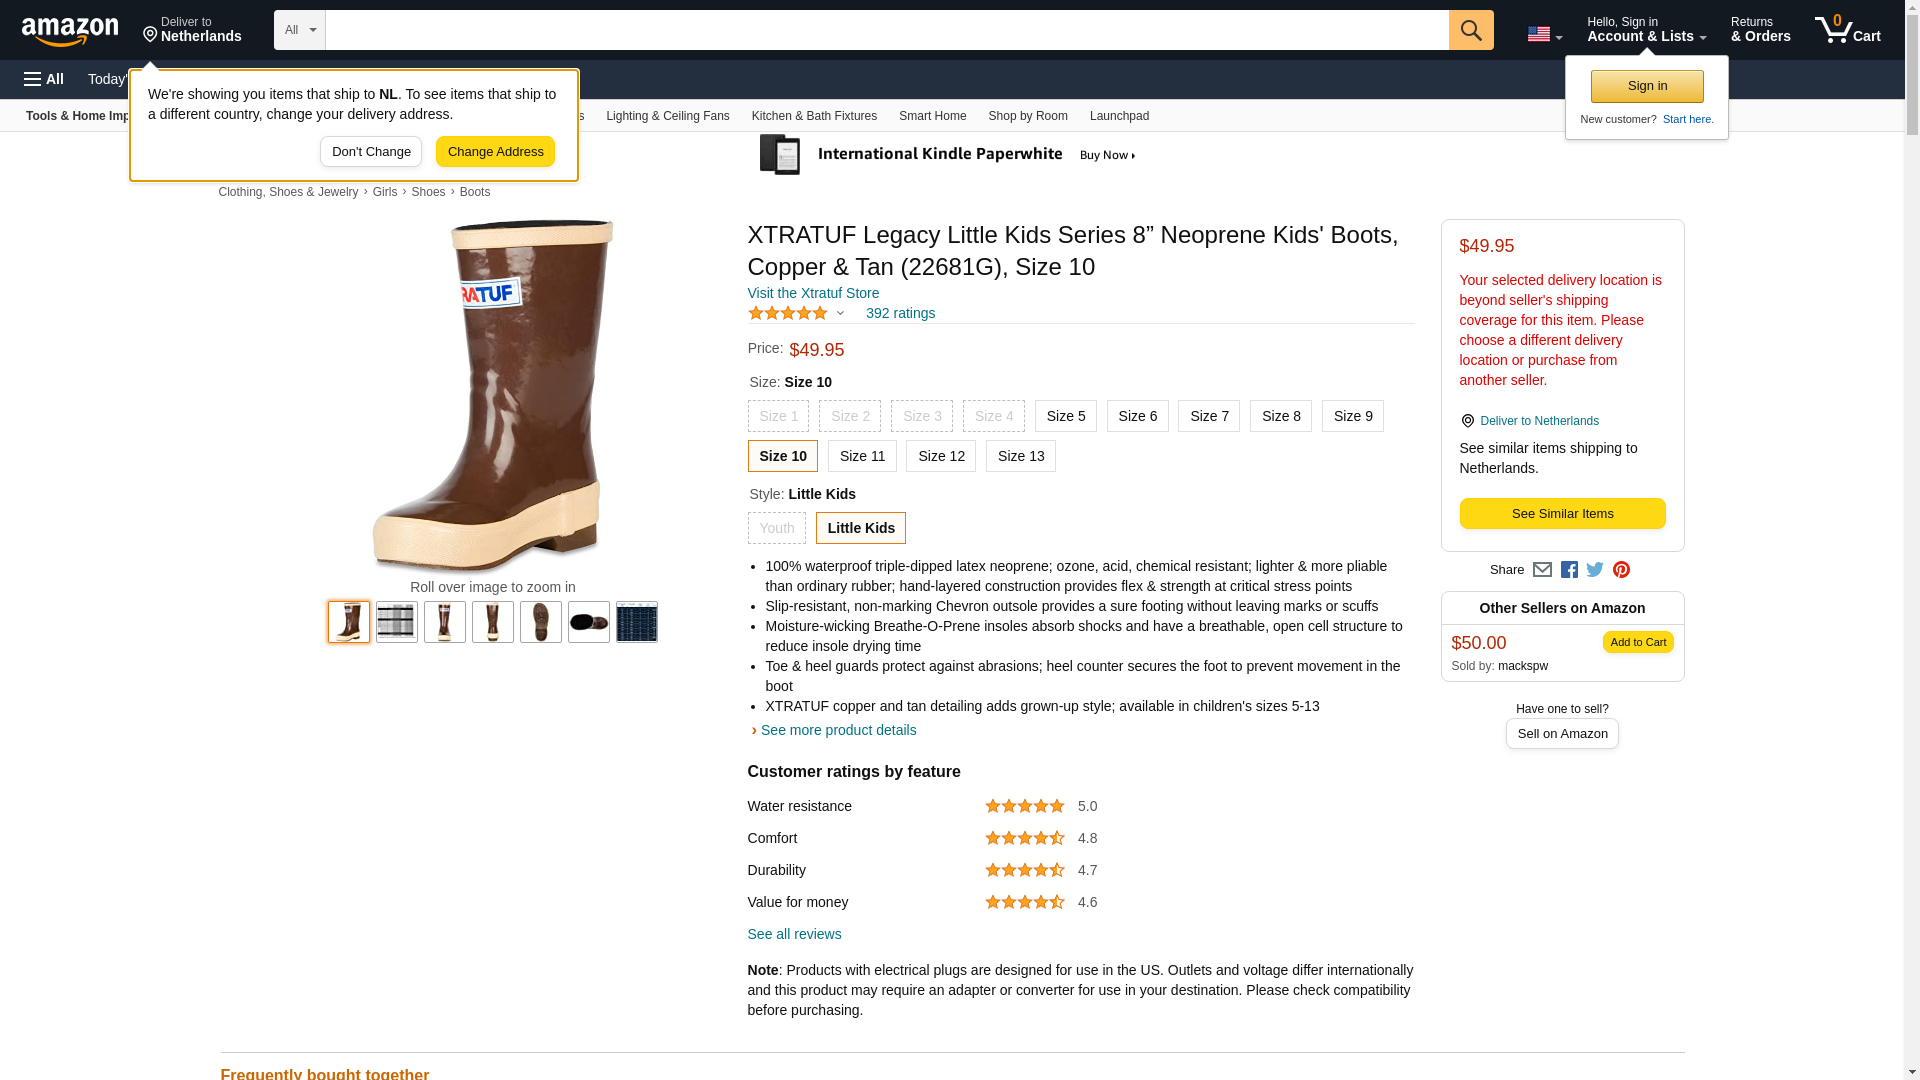
Task: Share the product on Twitter
Action: point(1595,570)
